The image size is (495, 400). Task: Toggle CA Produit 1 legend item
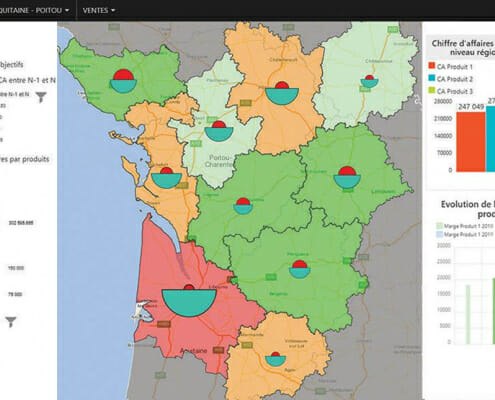coord(450,67)
